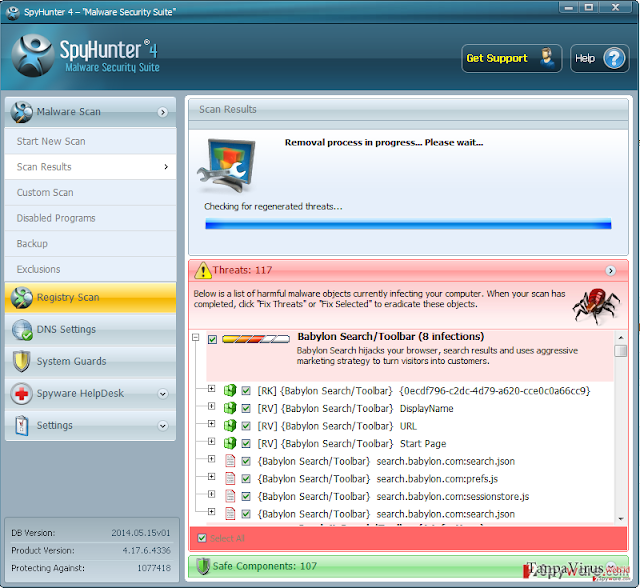The width and height of the screenshot is (640, 588).
Task: Uncheck the prefs.js entry checkbox
Action: tap(246, 479)
